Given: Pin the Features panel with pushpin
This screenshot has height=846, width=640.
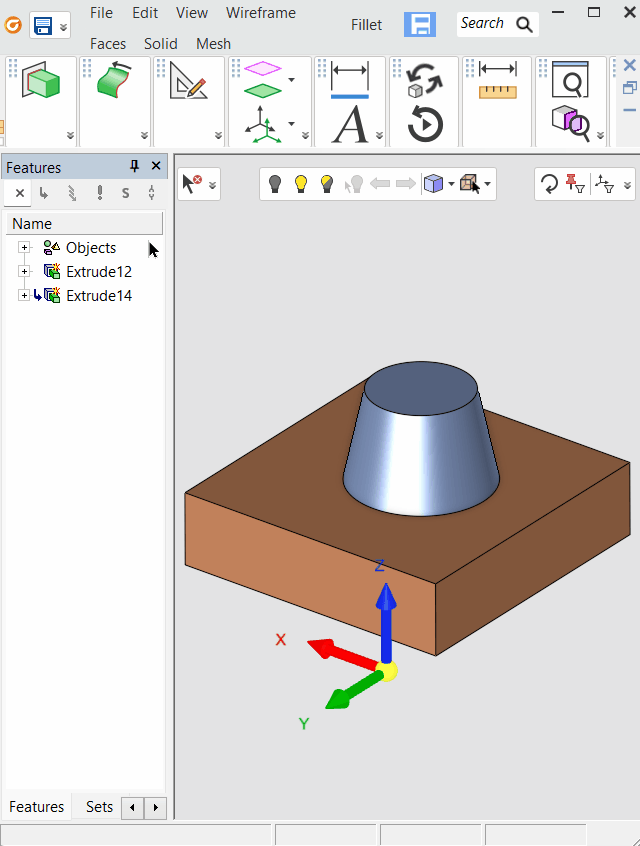Looking at the screenshot, I should click(x=135, y=167).
